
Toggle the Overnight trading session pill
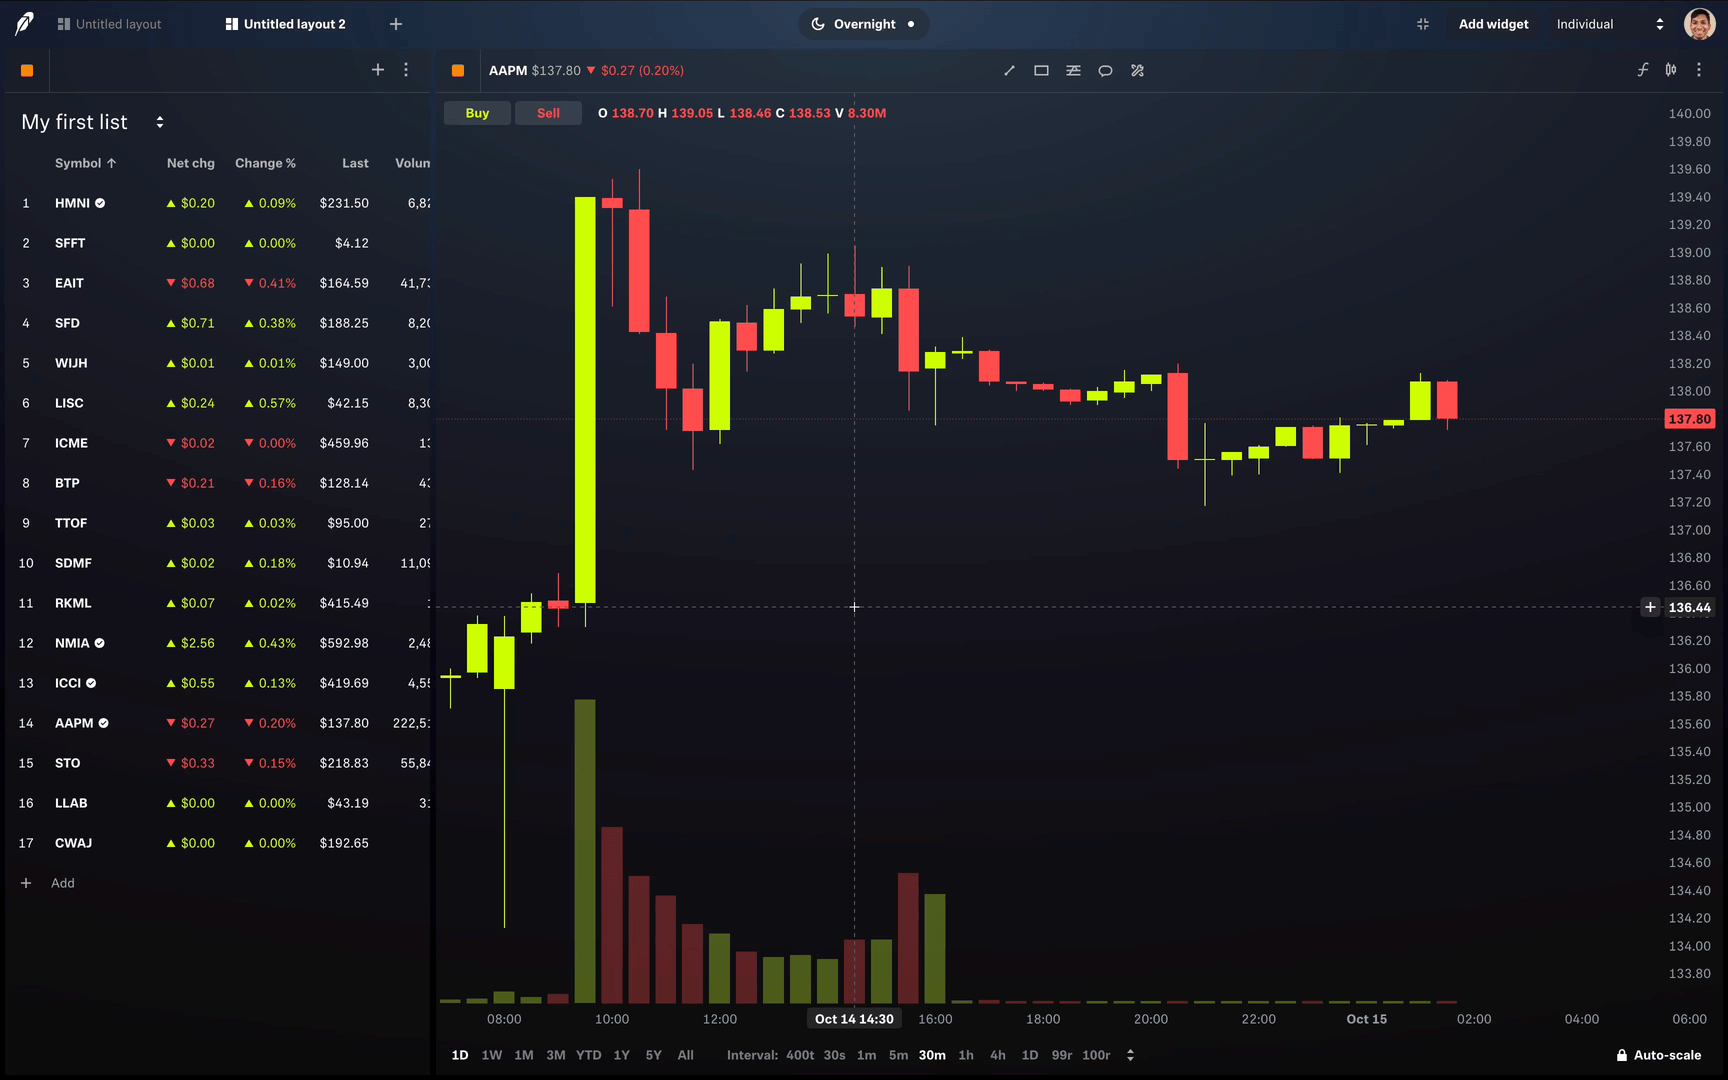click(863, 23)
